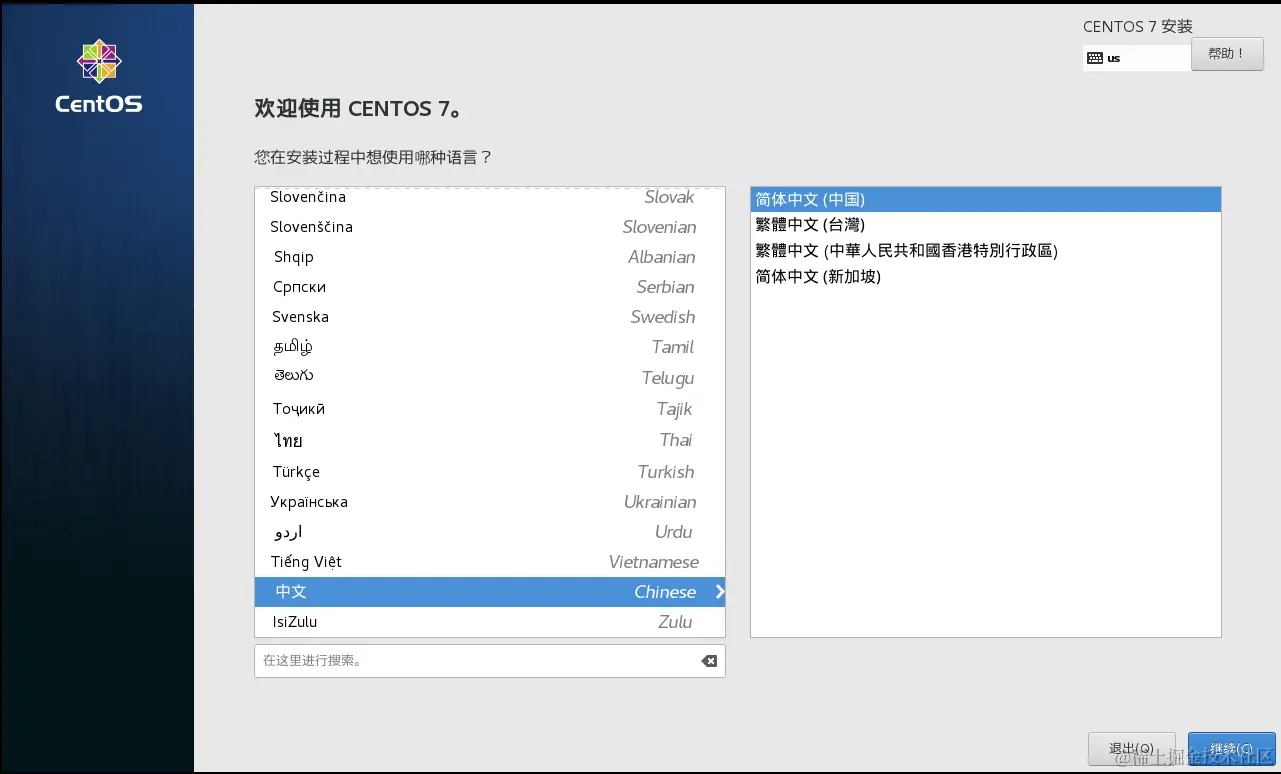
Task: Choose 繁體中文 Hong Kong locale
Action: coord(986,251)
